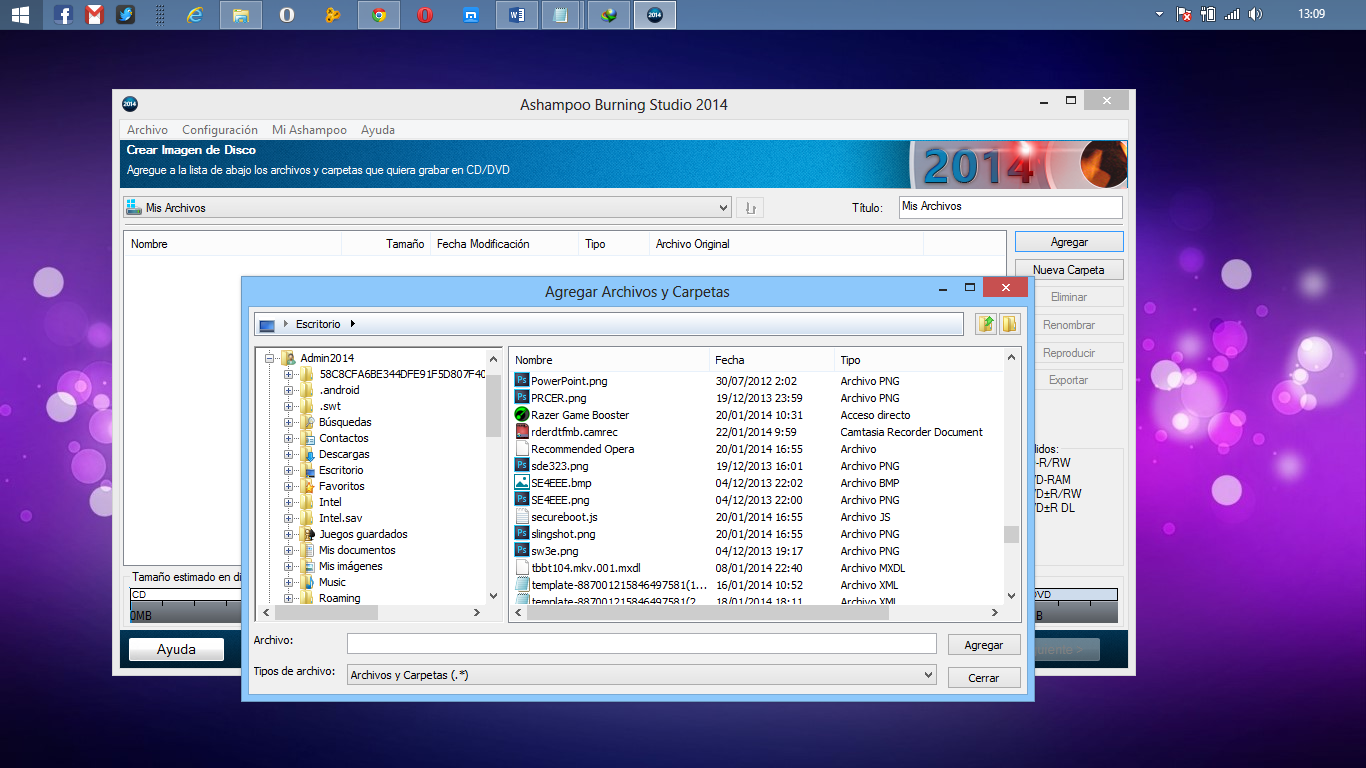The height and width of the screenshot is (768, 1366).
Task: Click the bottom Ayuda button
Action: [176, 650]
